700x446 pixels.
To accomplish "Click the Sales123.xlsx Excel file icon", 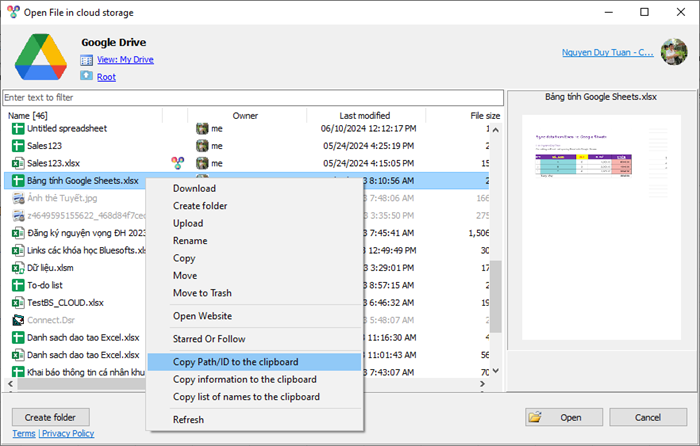I will coord(18,163).
